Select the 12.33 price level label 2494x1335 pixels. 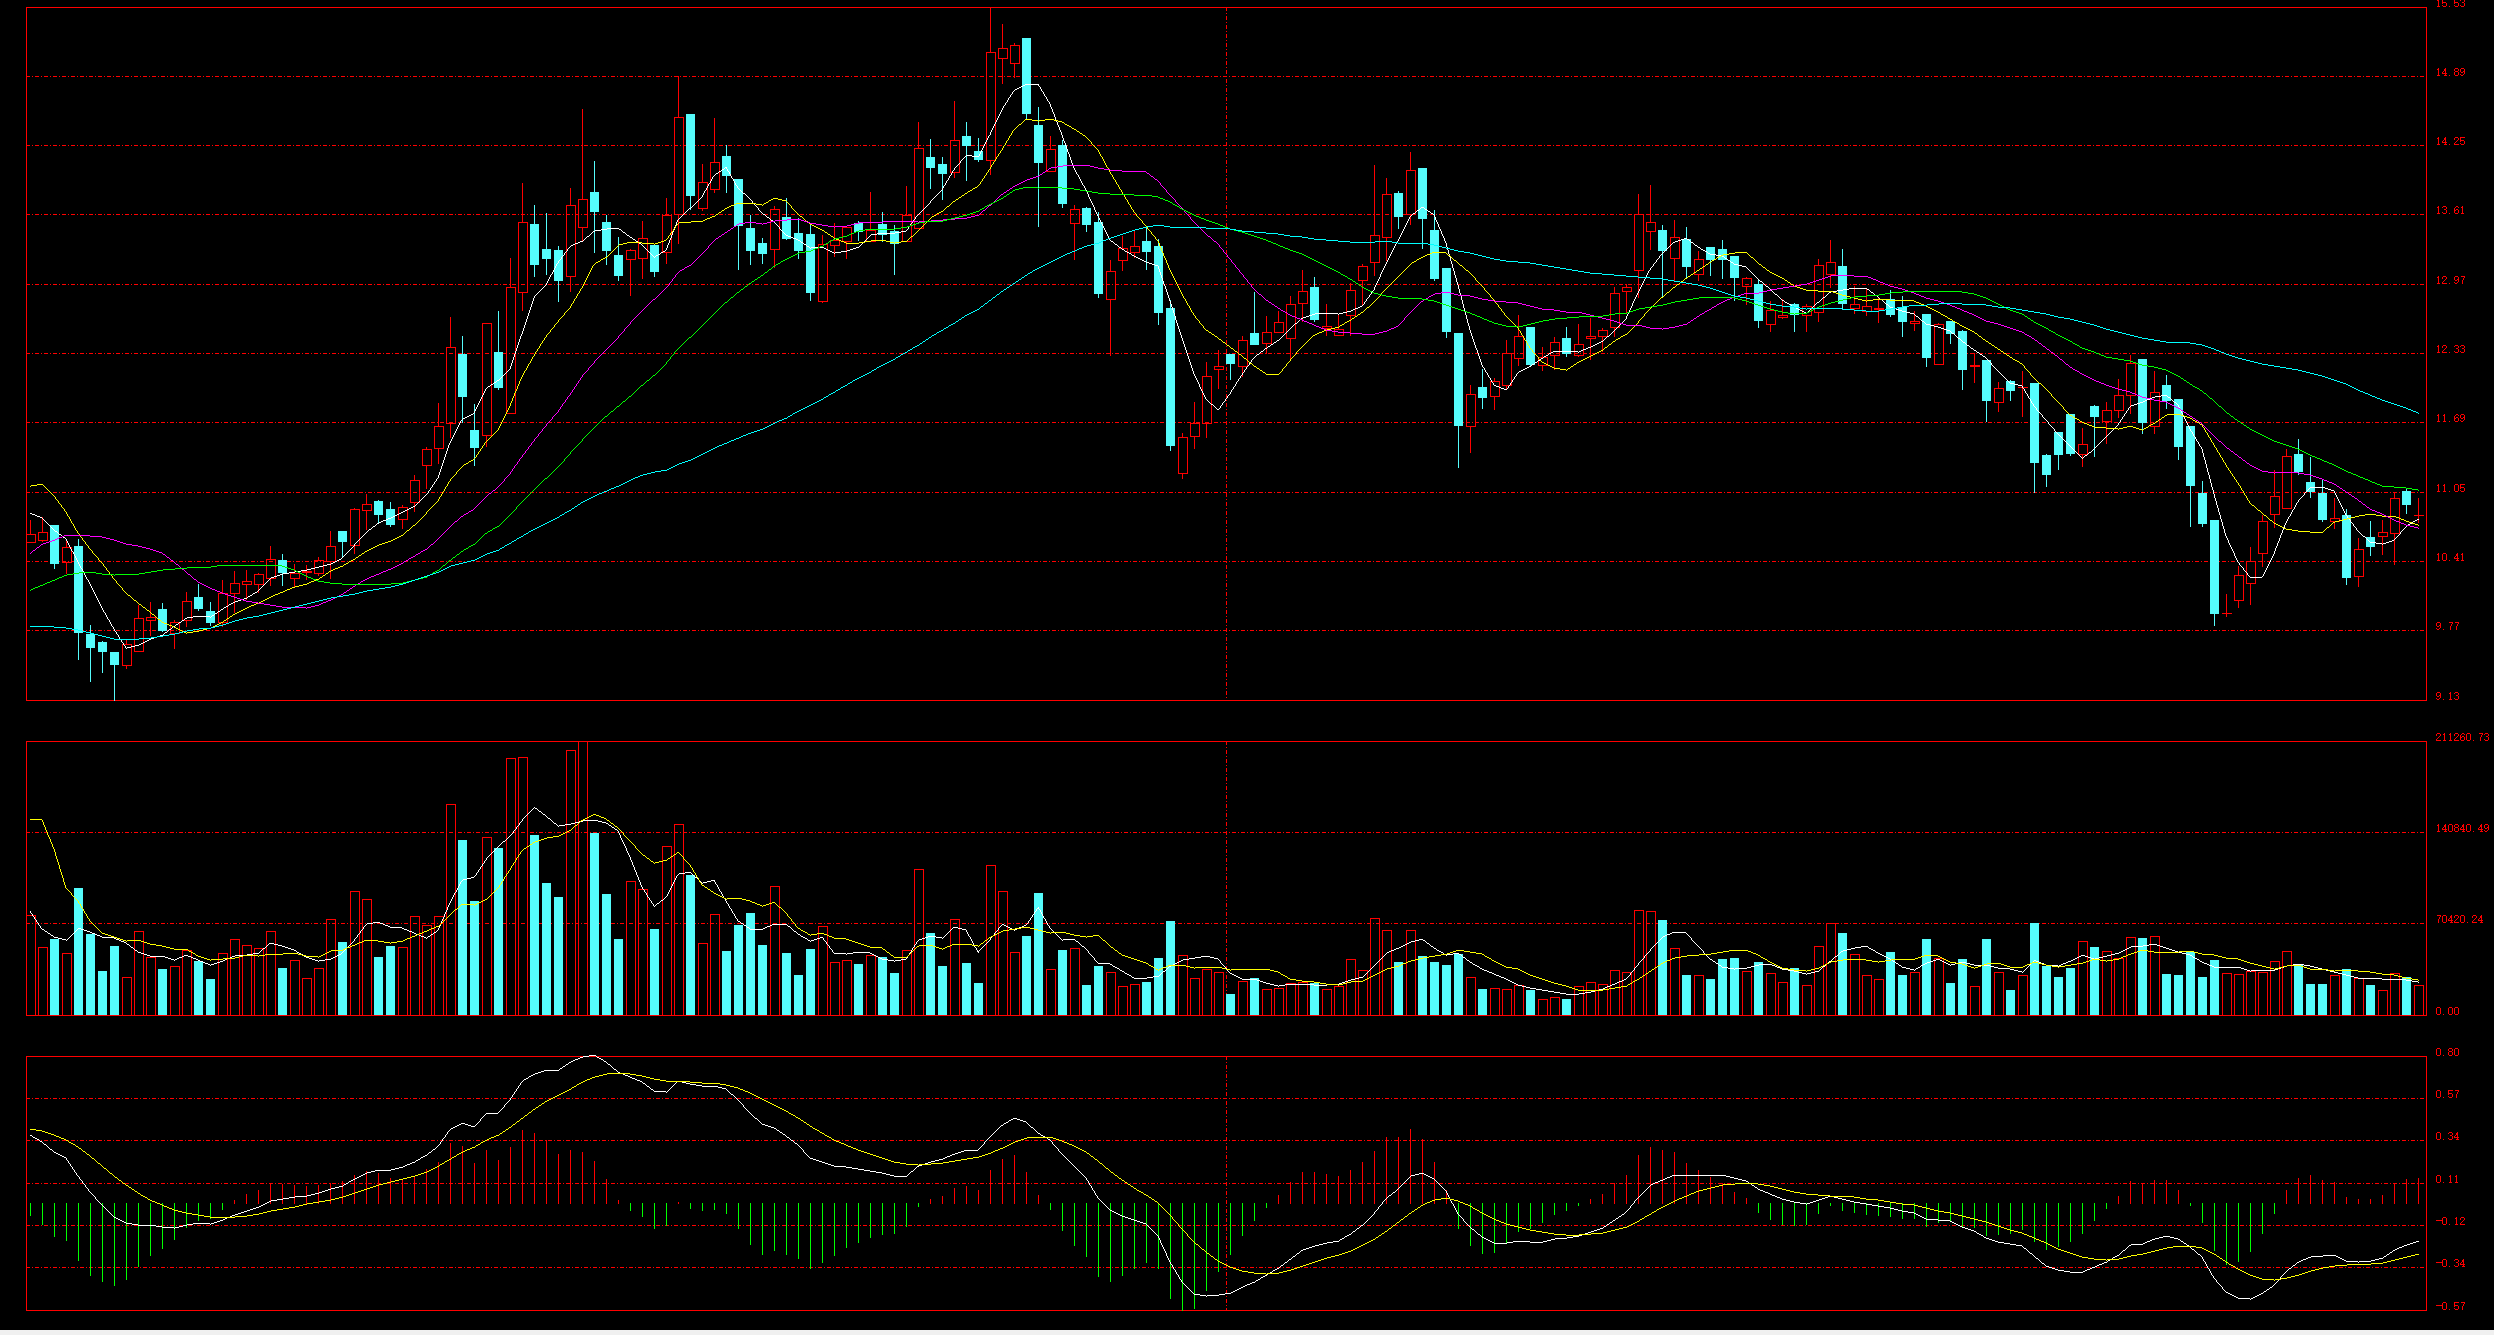coord(2450,350)
